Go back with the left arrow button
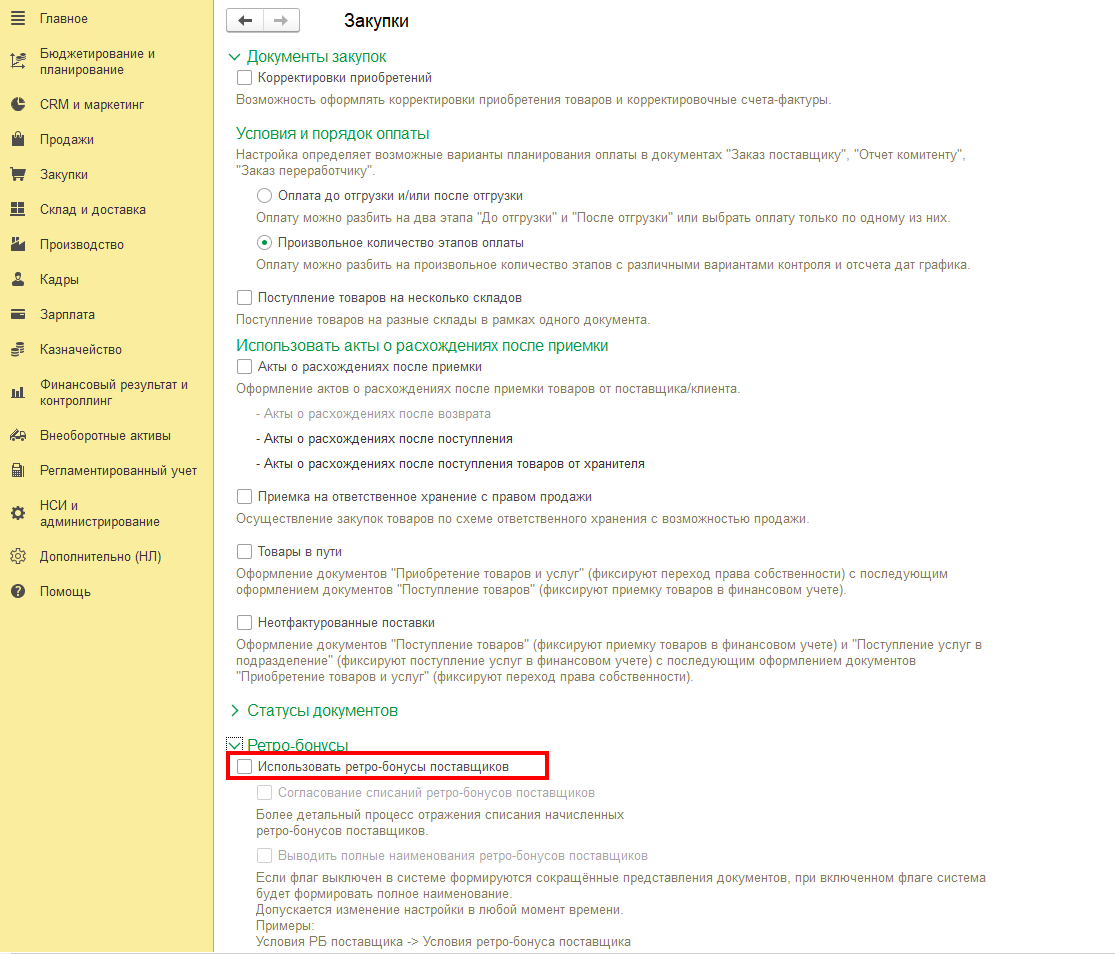The image size is (1115, 954). tap(245, 21)
